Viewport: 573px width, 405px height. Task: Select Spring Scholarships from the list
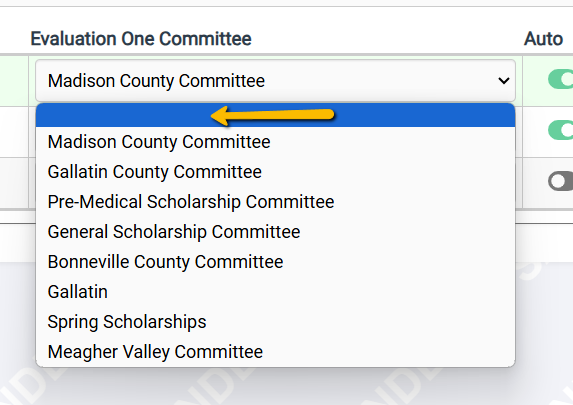tap(275, 322)
